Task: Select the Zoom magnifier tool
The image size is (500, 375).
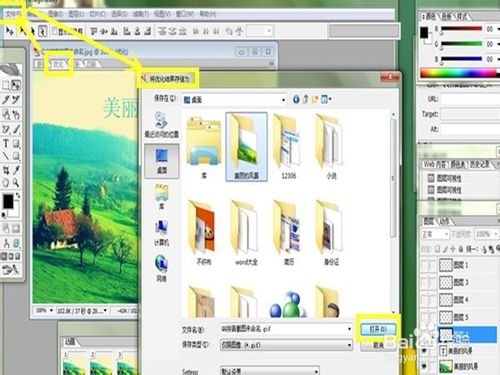Action: [16, 183]
